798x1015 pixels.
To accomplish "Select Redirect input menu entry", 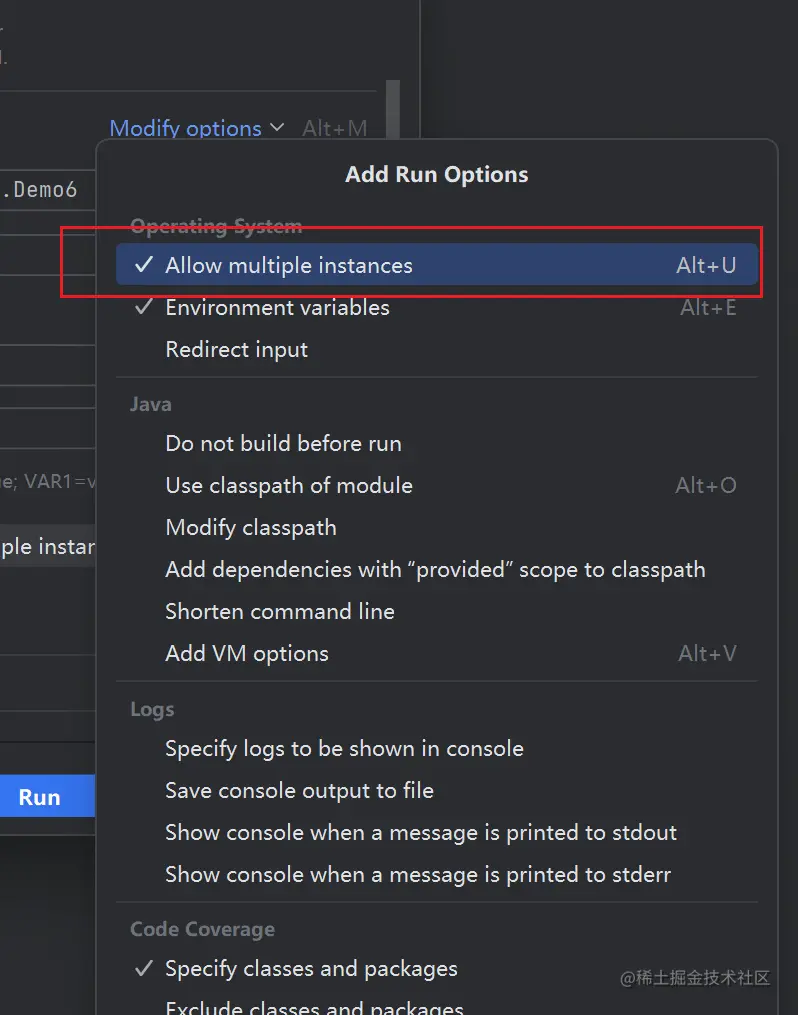I will [x=237, y=350].
